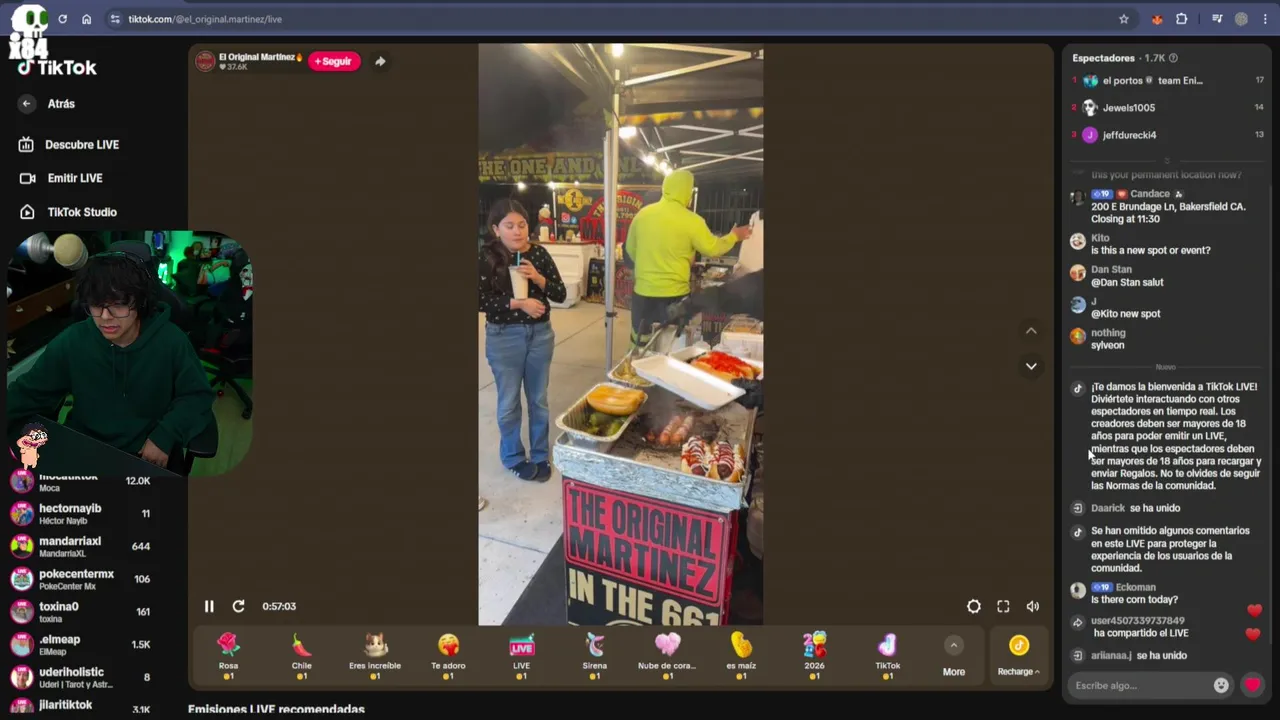Open top viewer jeffdurecki4
1280x720 pixels.
(1167, 135)
